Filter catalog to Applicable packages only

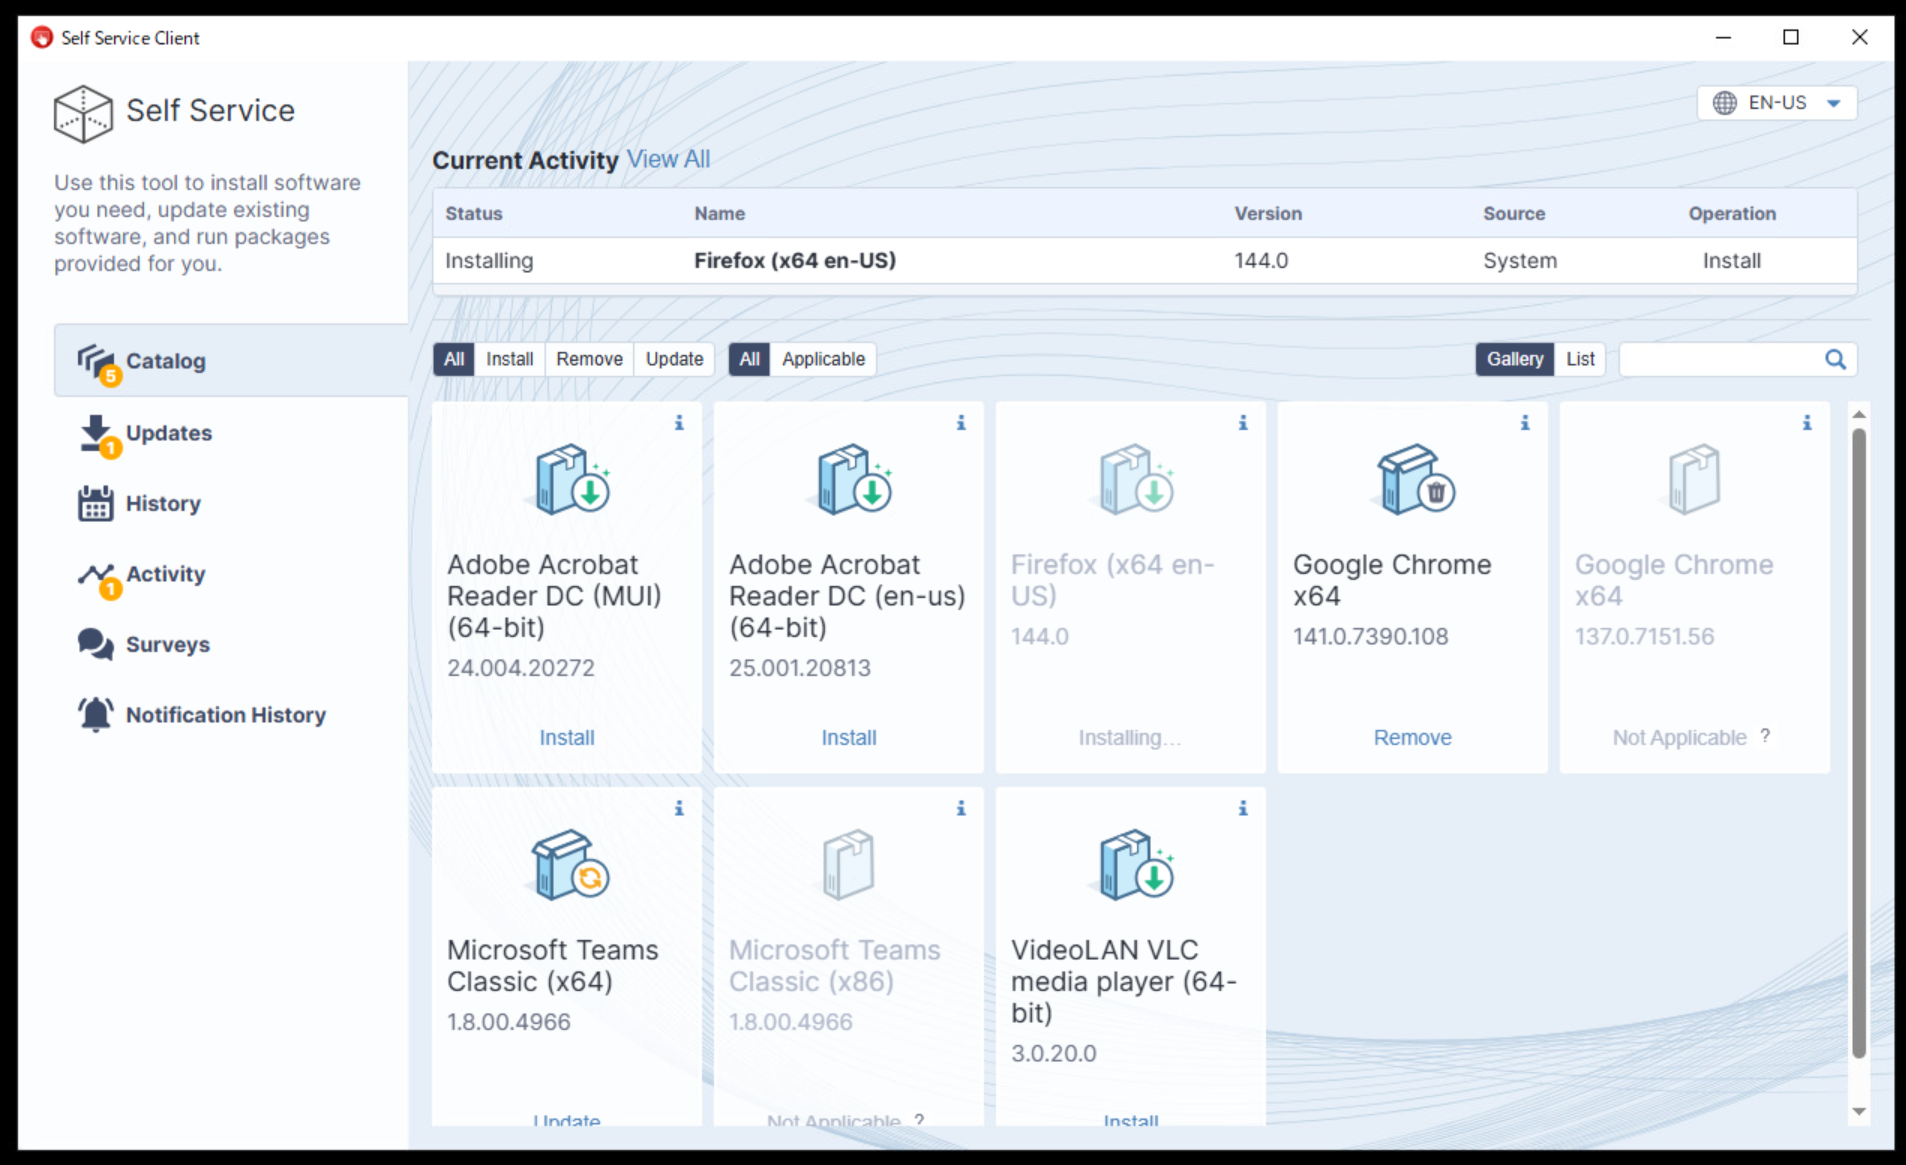click(822, 360)
